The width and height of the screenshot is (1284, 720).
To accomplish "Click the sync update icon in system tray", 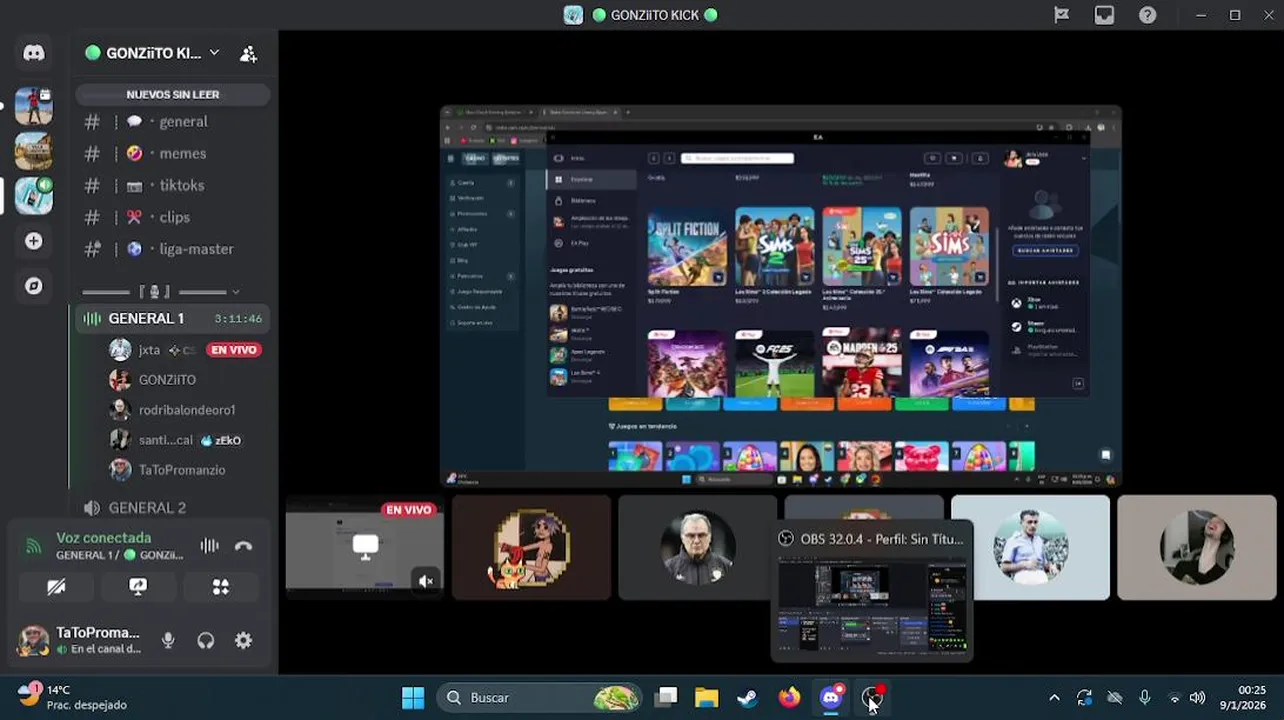I will click(x=1084, y=698).
